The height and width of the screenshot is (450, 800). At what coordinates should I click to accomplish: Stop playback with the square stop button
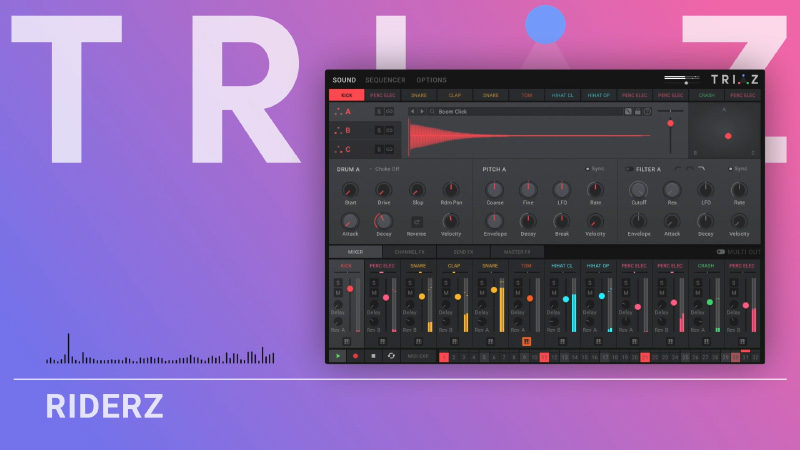click(x=373, y=356)
